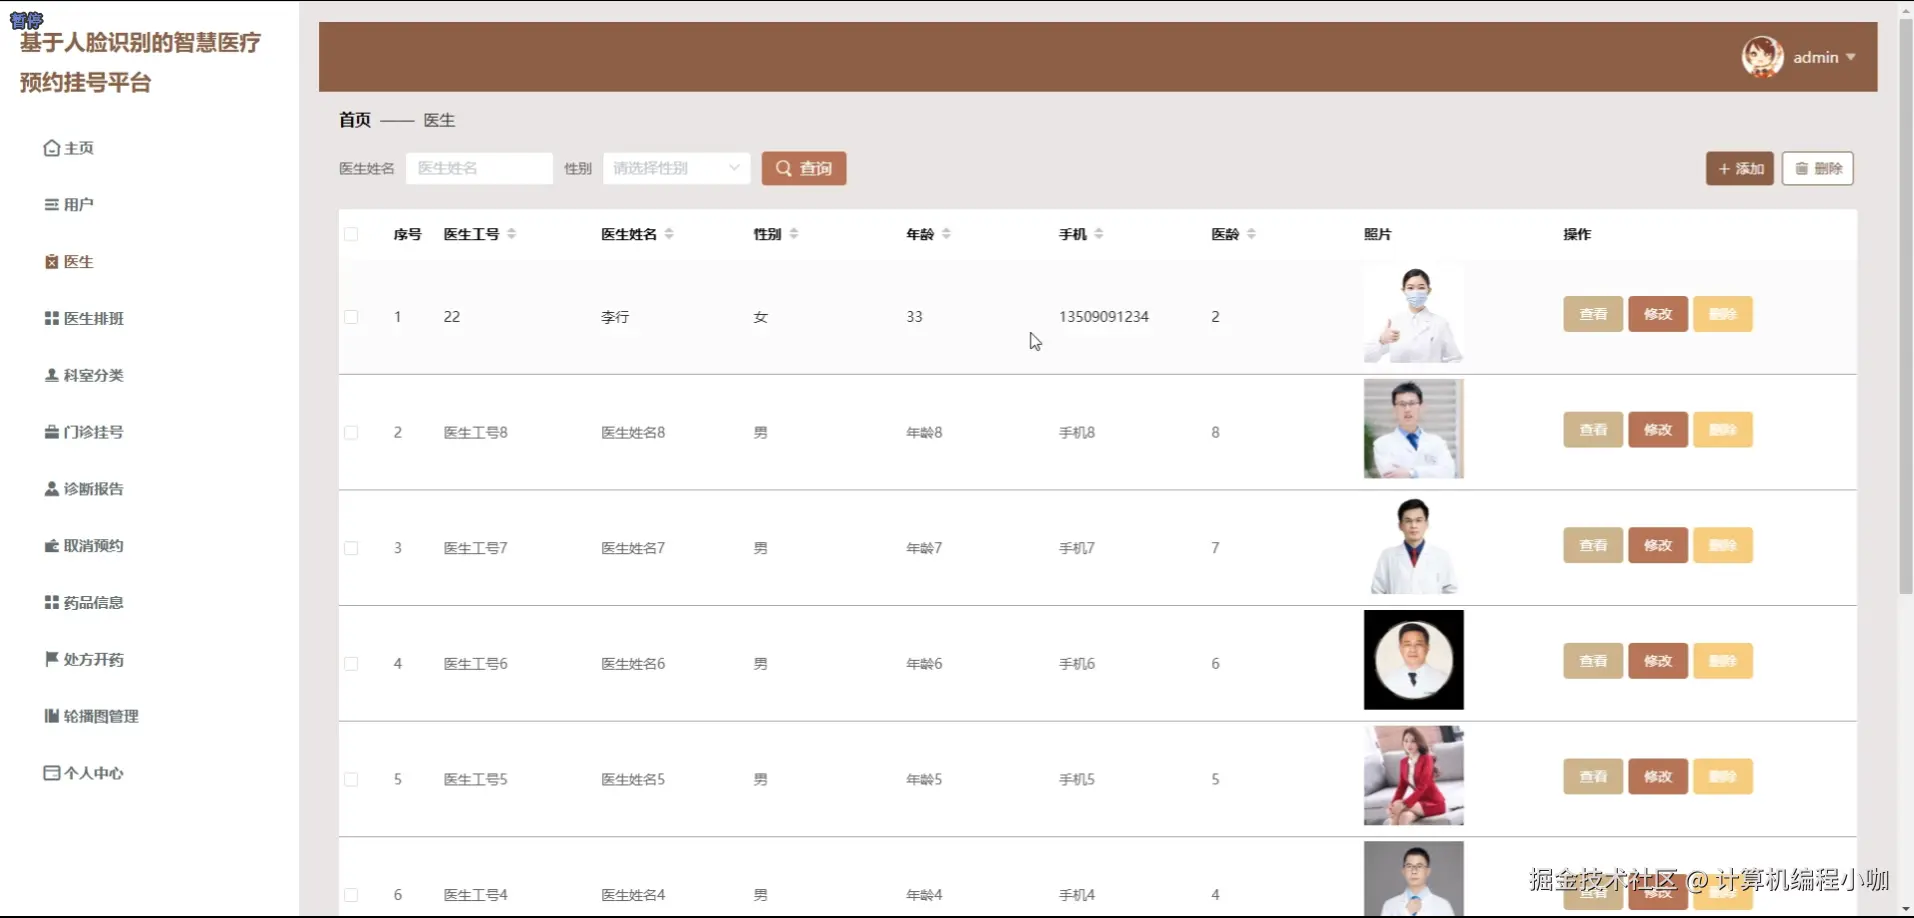
Task: Click the card icon beside 个人中心
Action: pyautogui.click(x=51, y=773)
